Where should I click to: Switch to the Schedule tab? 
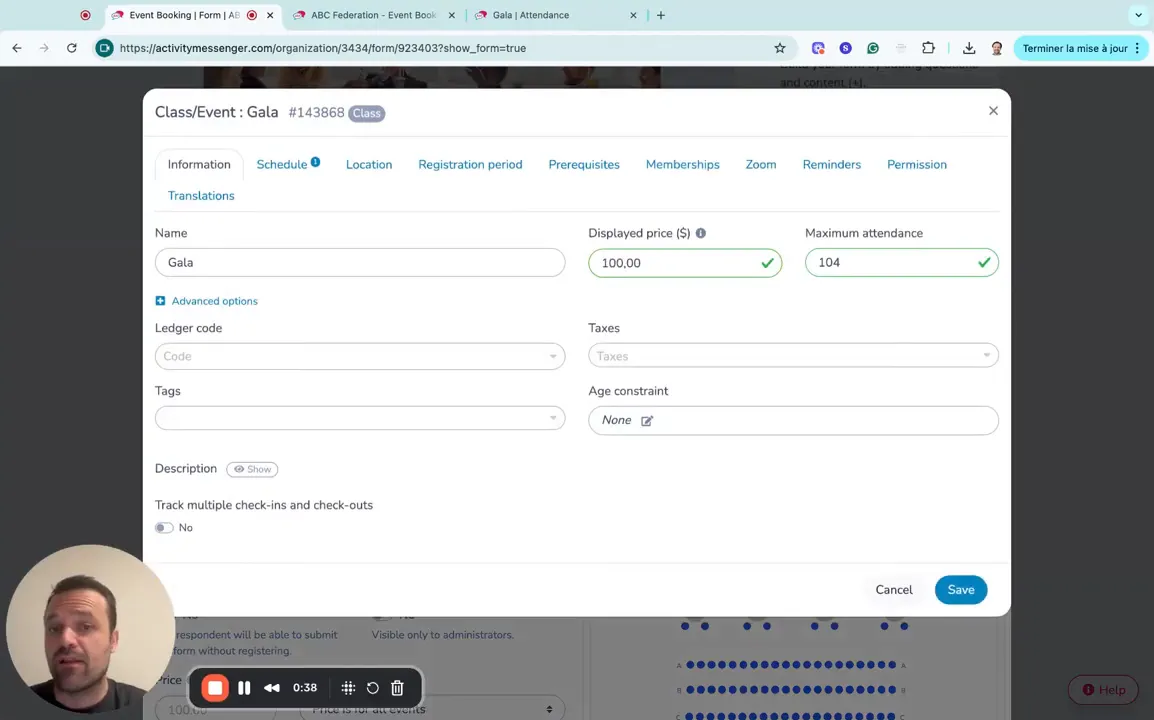282,165
